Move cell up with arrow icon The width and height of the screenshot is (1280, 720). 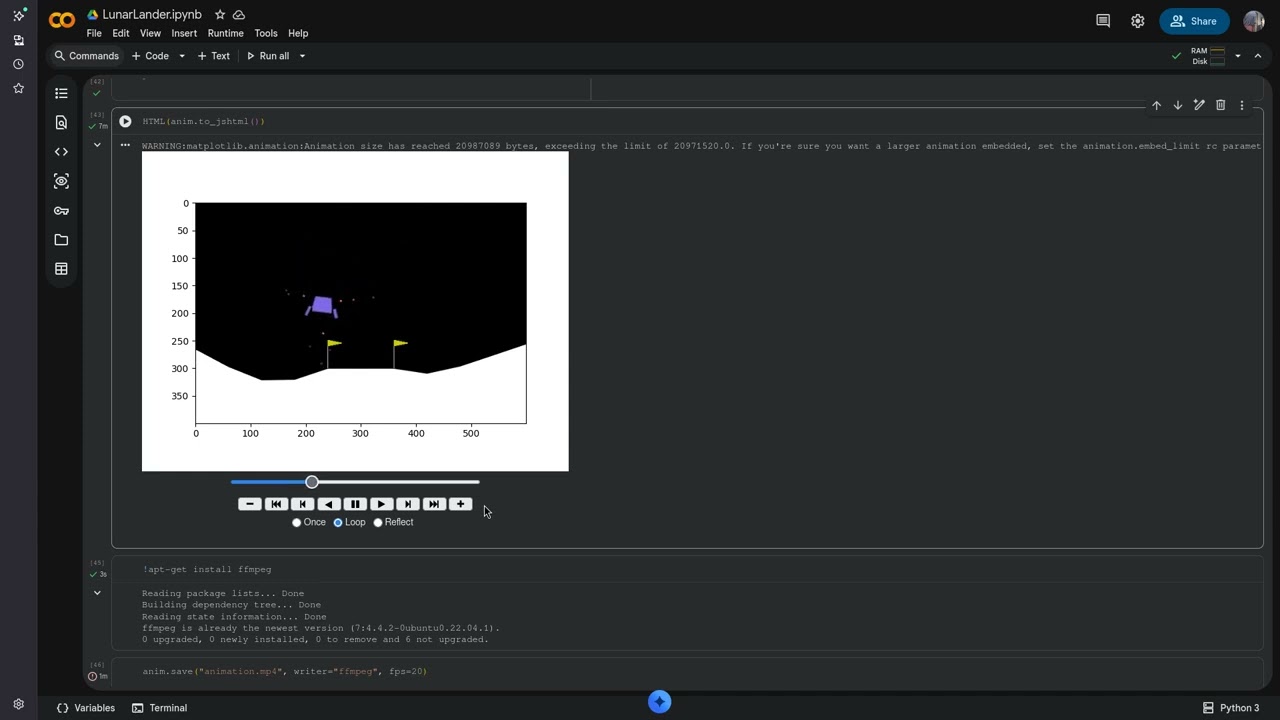point(1156,105)
